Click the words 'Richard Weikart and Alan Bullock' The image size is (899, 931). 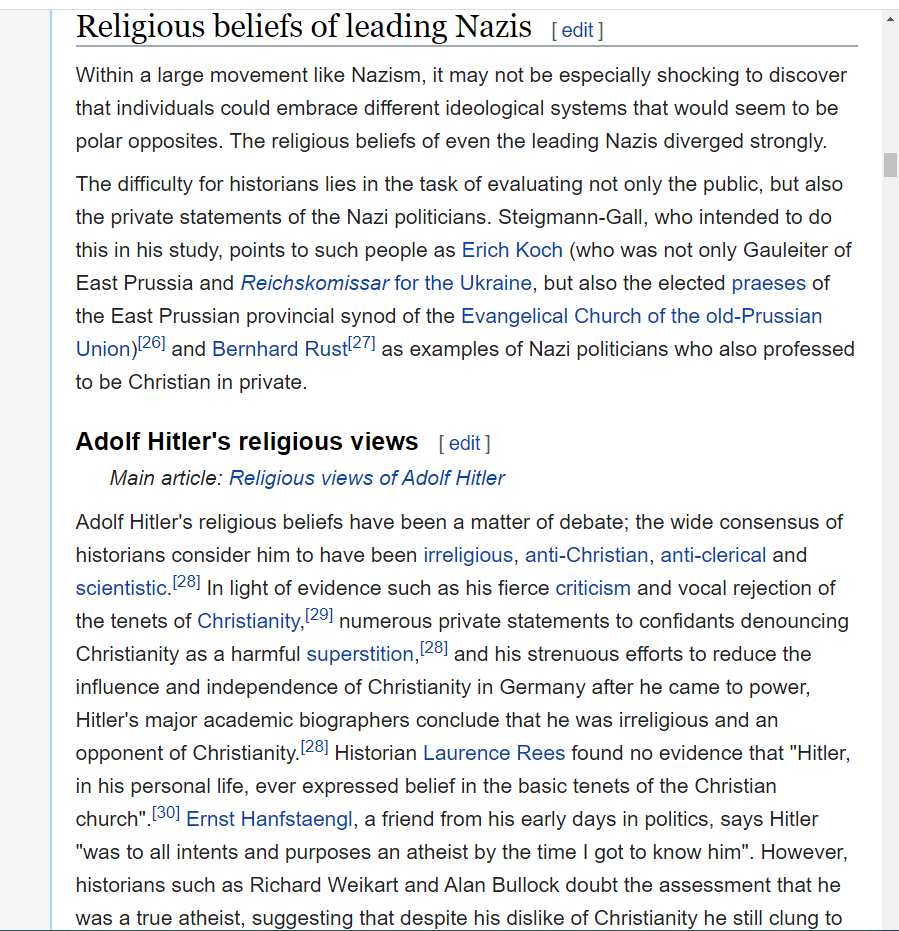pyautogui.click(x=404, y=885)
